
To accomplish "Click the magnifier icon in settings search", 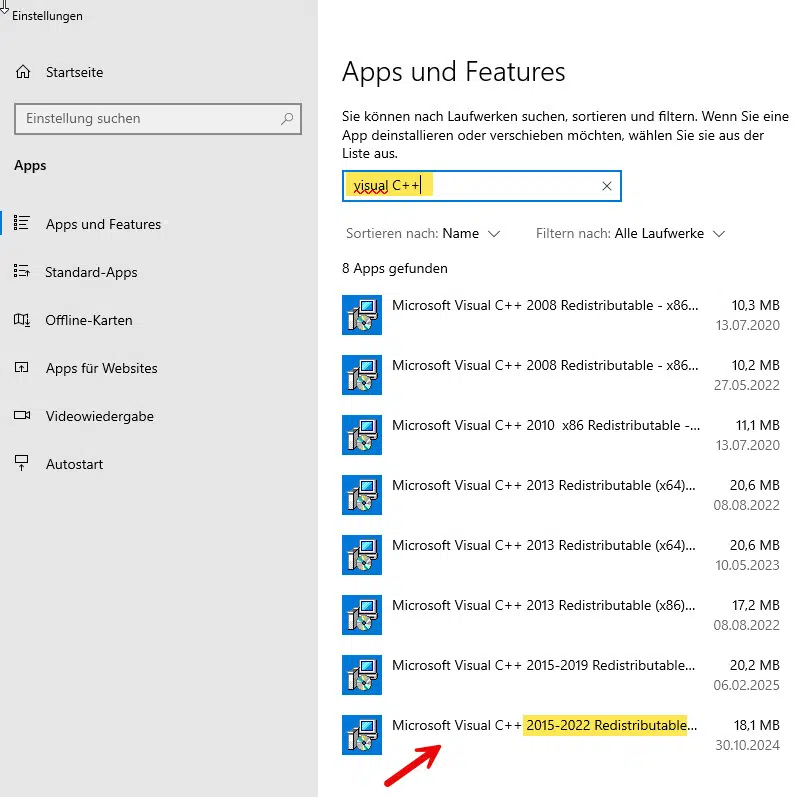I will [x=287, y=119].
